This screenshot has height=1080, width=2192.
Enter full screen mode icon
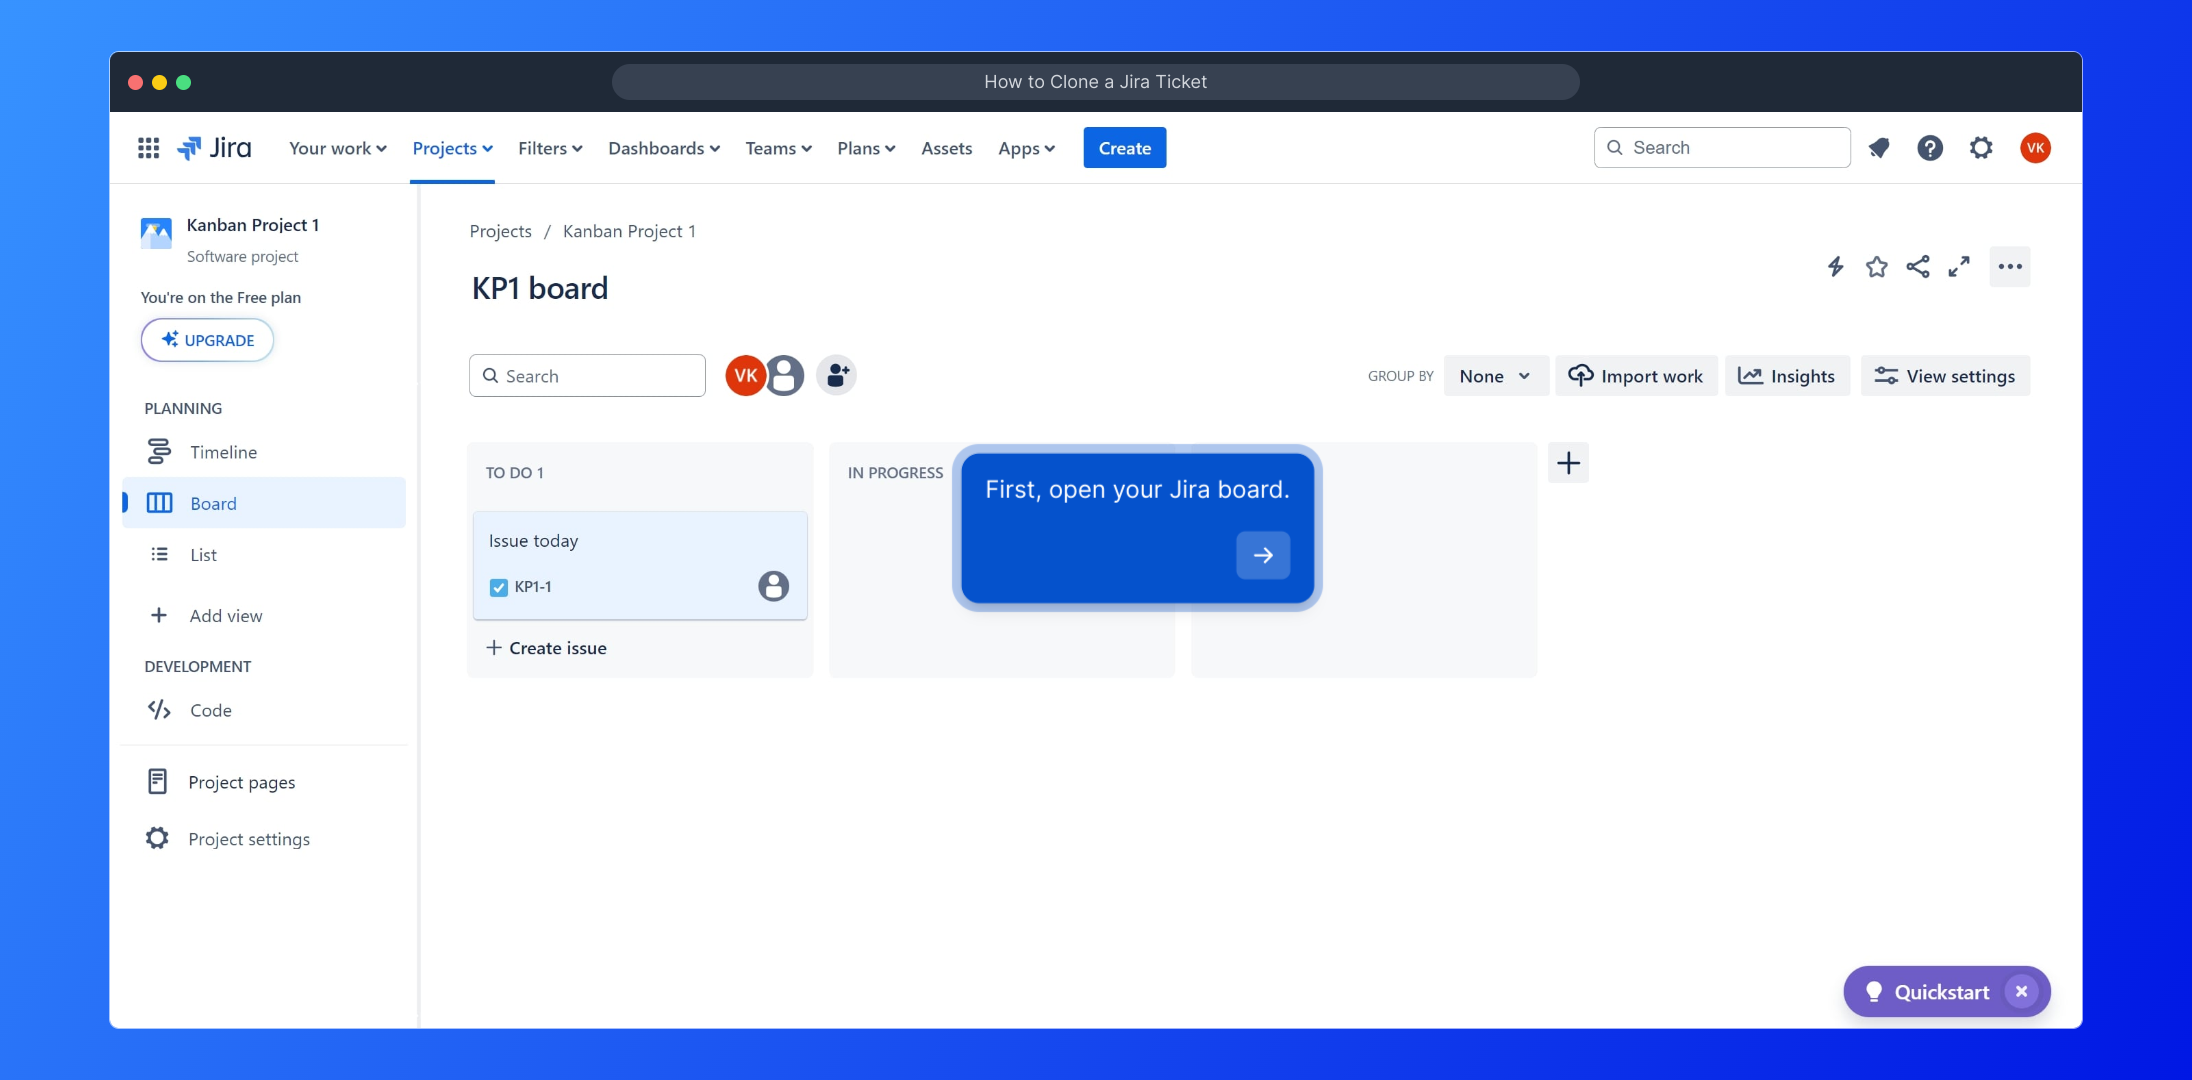1958,267
